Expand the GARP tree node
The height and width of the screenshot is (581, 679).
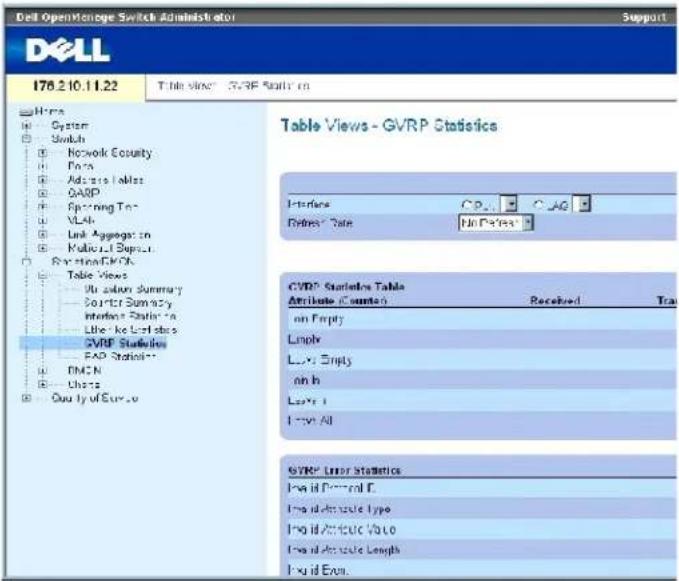click(42, 193)
